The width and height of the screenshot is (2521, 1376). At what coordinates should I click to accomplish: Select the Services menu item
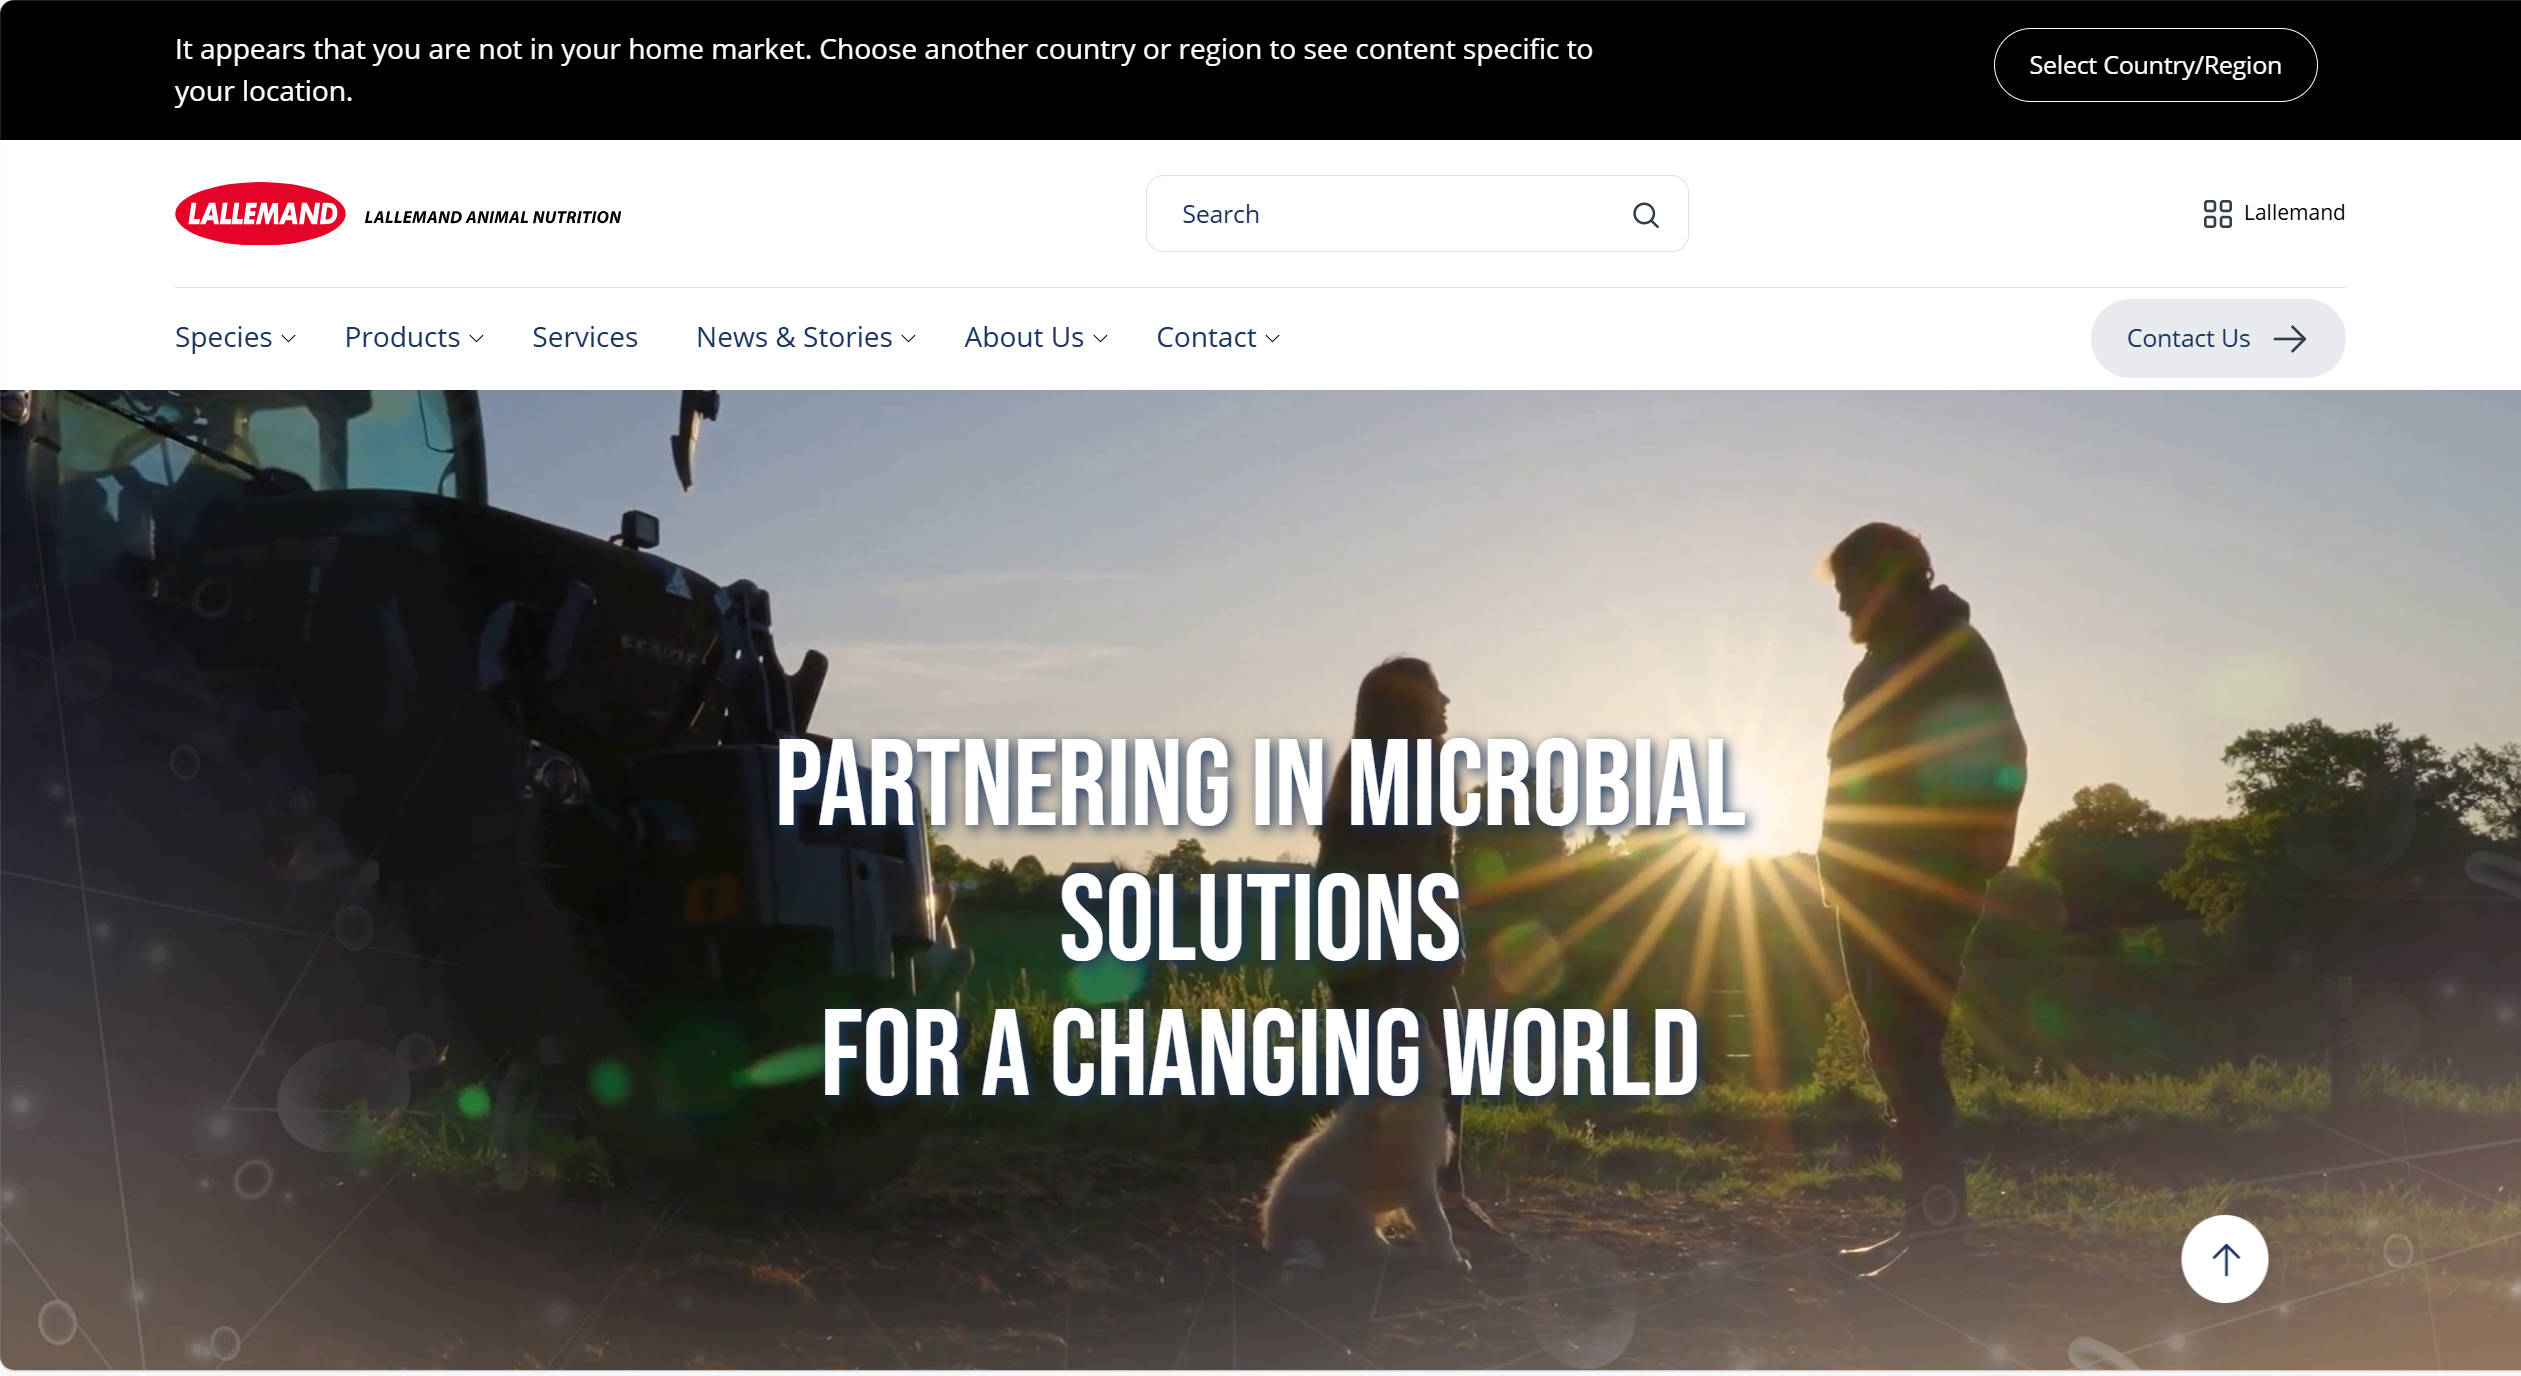(584, 337)
